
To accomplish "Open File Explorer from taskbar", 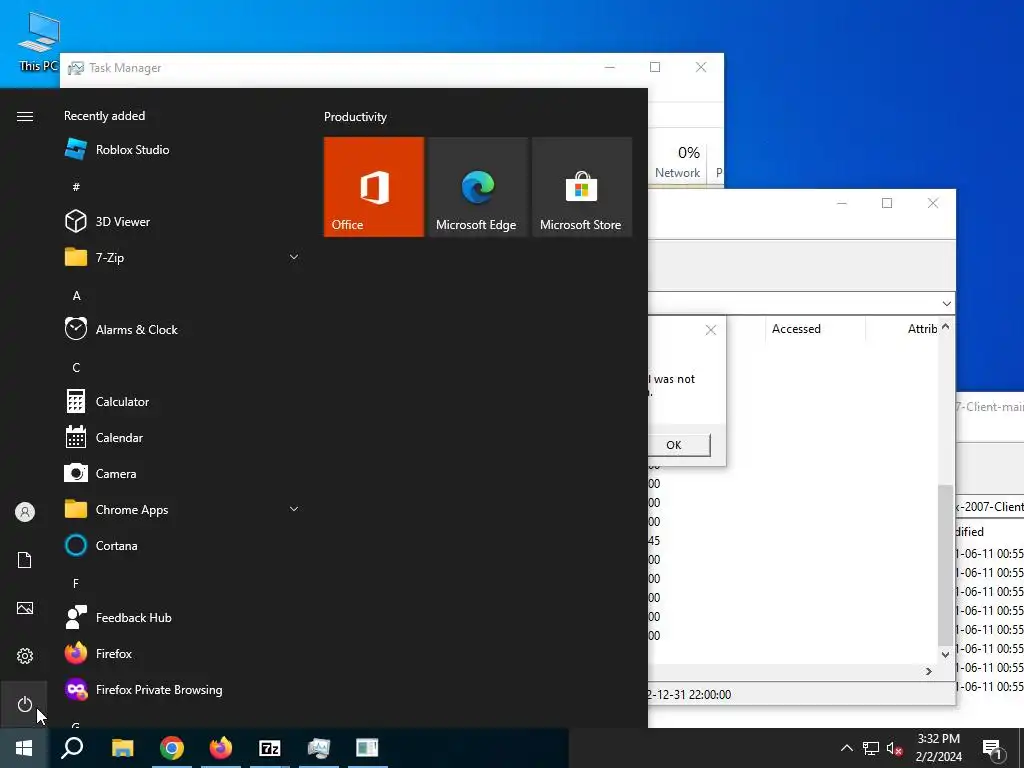I will pyautogui.click(x=122, y=748).
